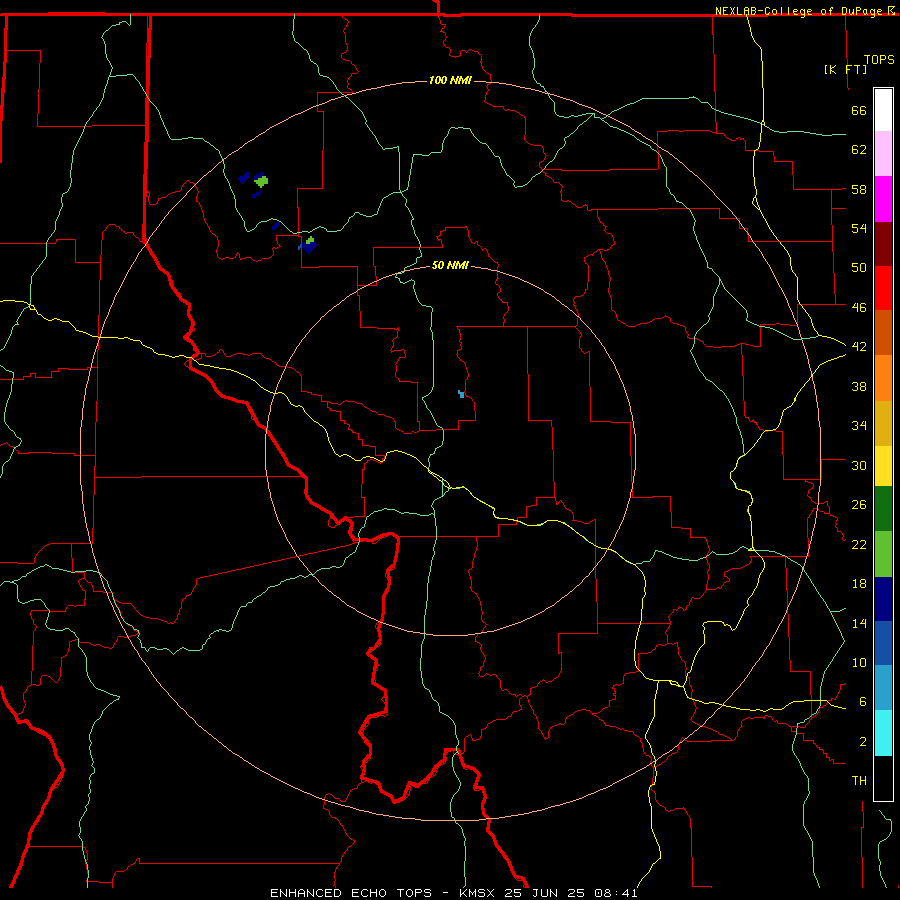Click the small light-blue echo inside 50 NMI ring

tap(461, 394)
